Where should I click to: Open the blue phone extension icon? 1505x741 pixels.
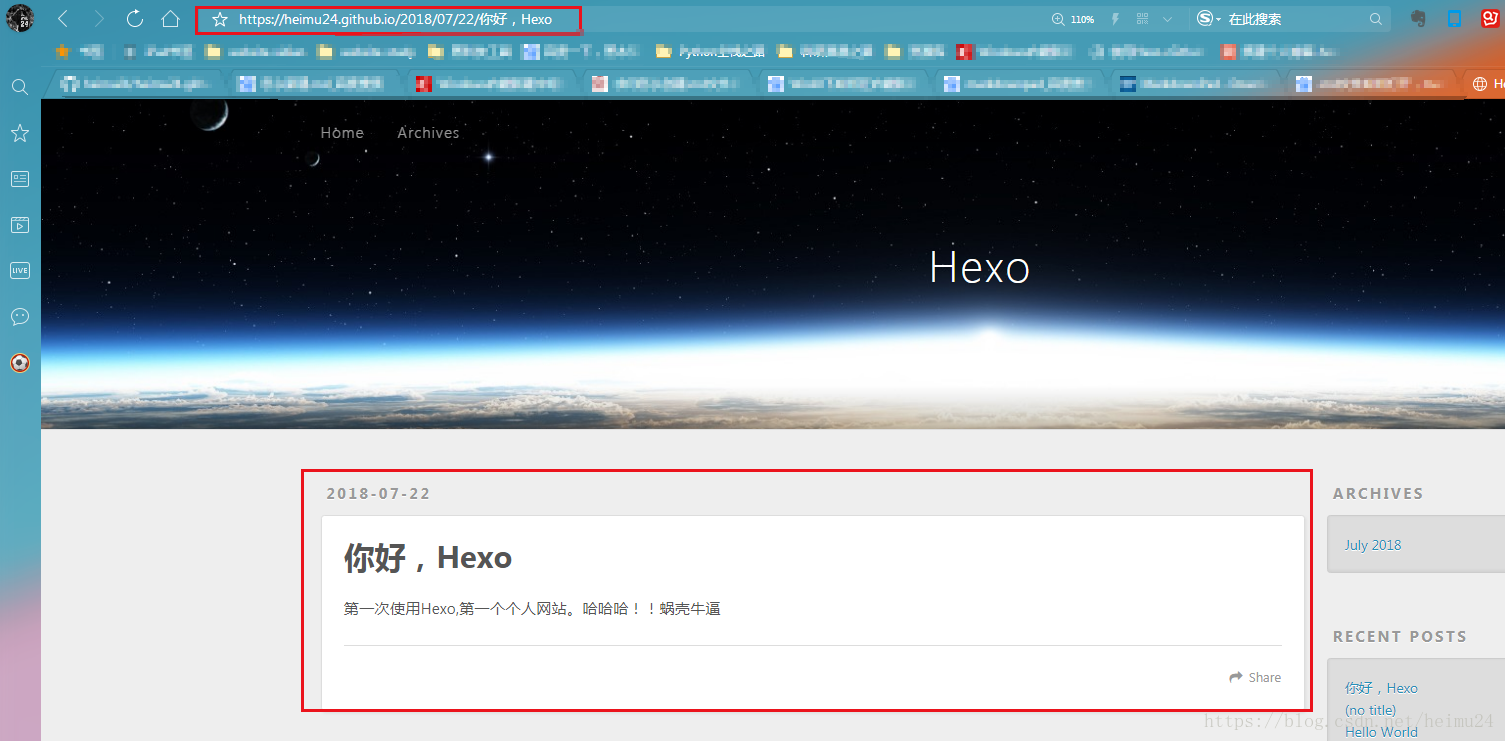pos(1455,18)
